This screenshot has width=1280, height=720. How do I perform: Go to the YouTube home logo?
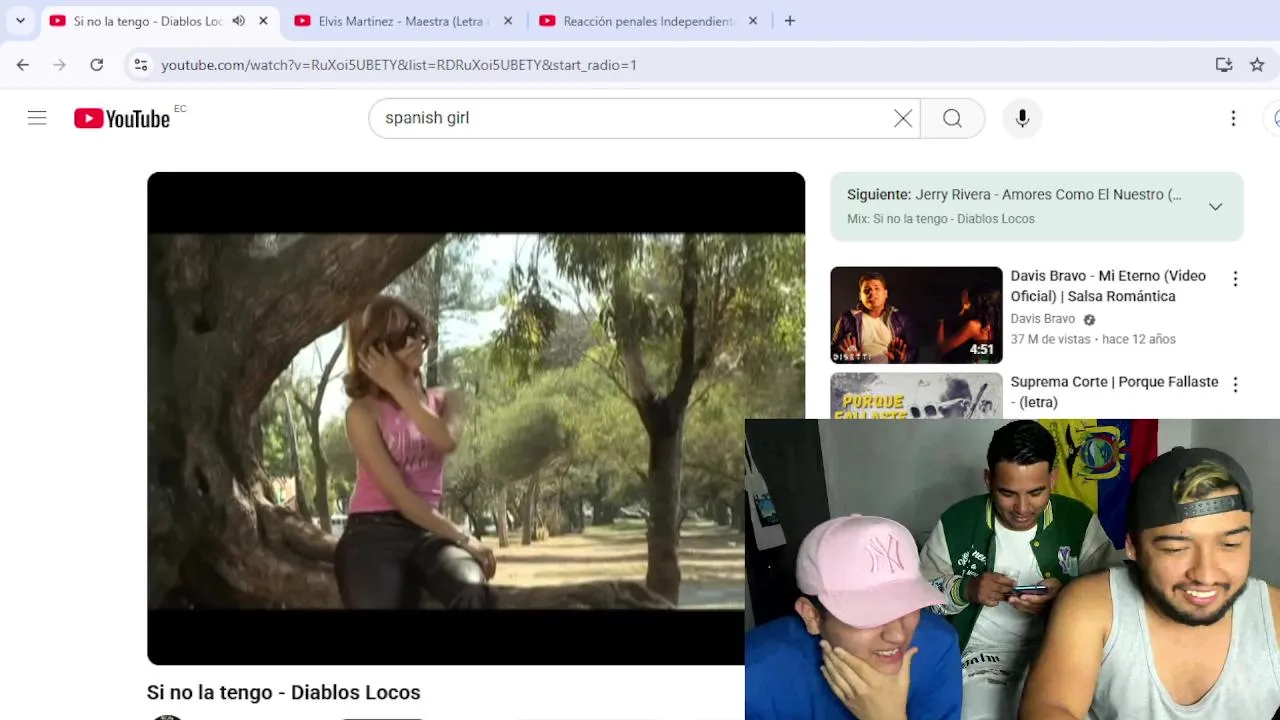coord(122,118)
